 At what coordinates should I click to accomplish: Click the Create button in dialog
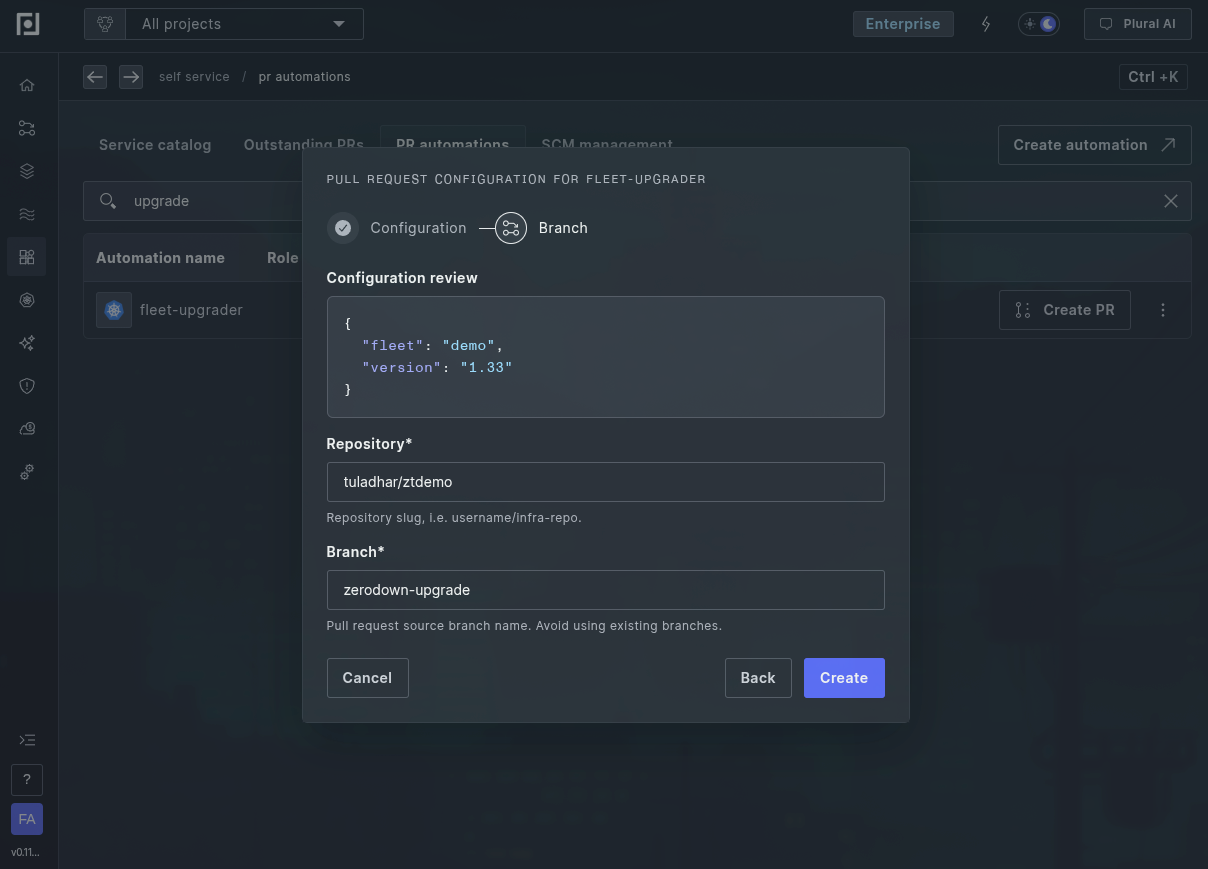(x=843, y=678)
